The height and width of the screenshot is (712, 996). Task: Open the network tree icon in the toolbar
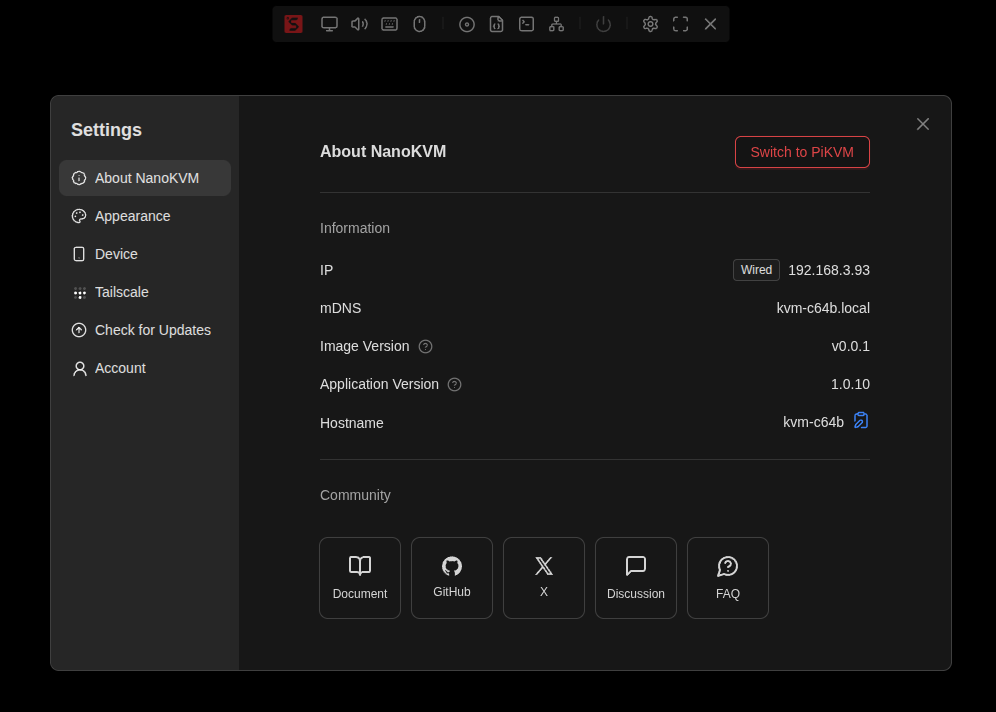[x=556, y=24]
